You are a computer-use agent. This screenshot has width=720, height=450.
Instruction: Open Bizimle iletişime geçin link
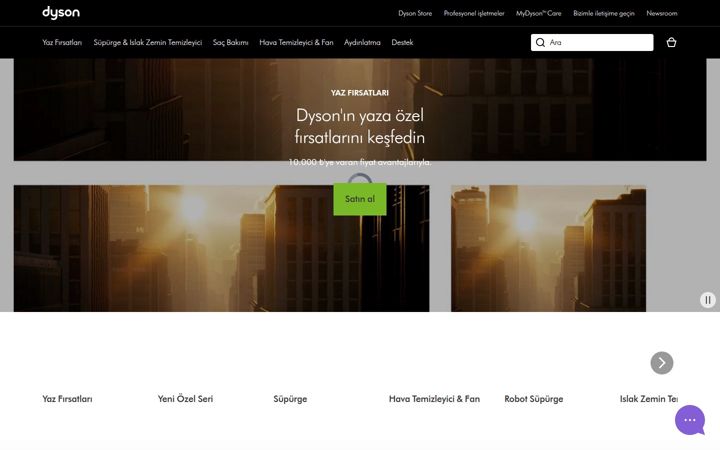[603, 13]
